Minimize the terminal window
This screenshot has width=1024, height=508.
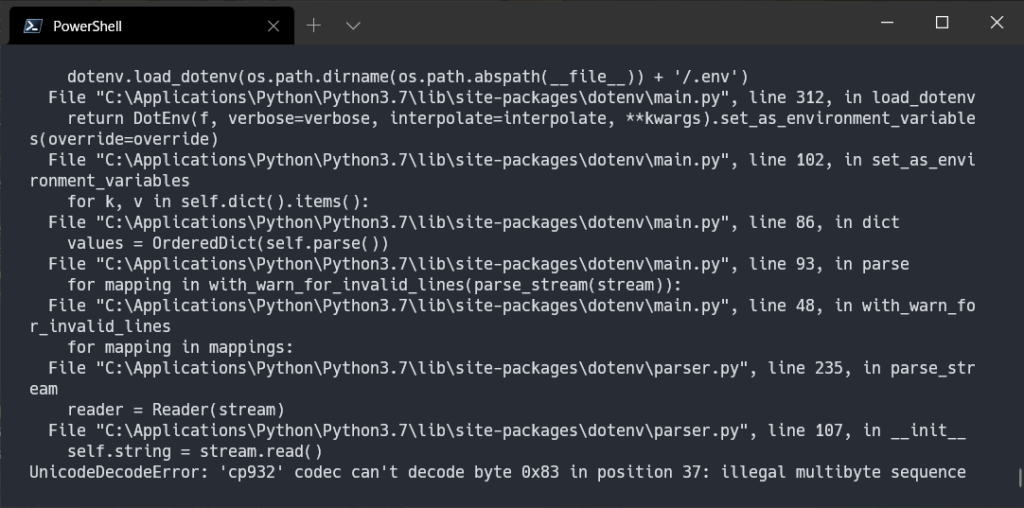point(887,23)
